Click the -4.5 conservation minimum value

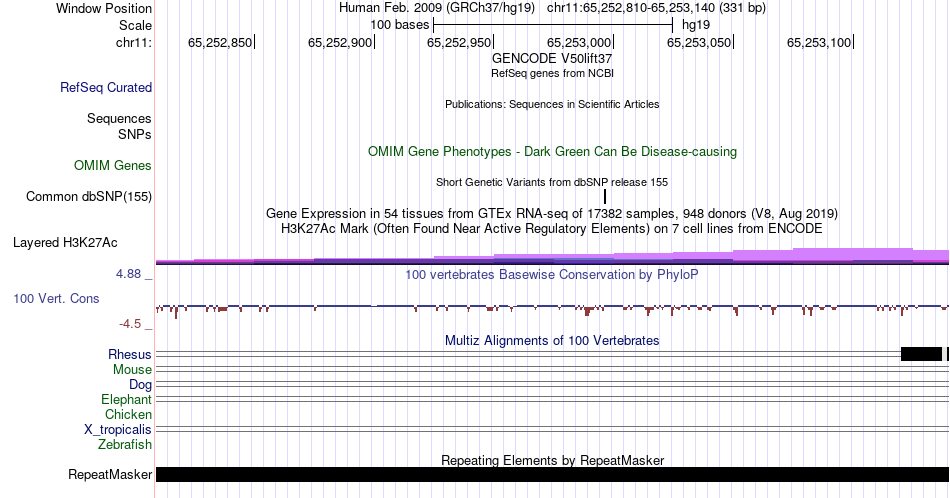click(x=130, y=324)
